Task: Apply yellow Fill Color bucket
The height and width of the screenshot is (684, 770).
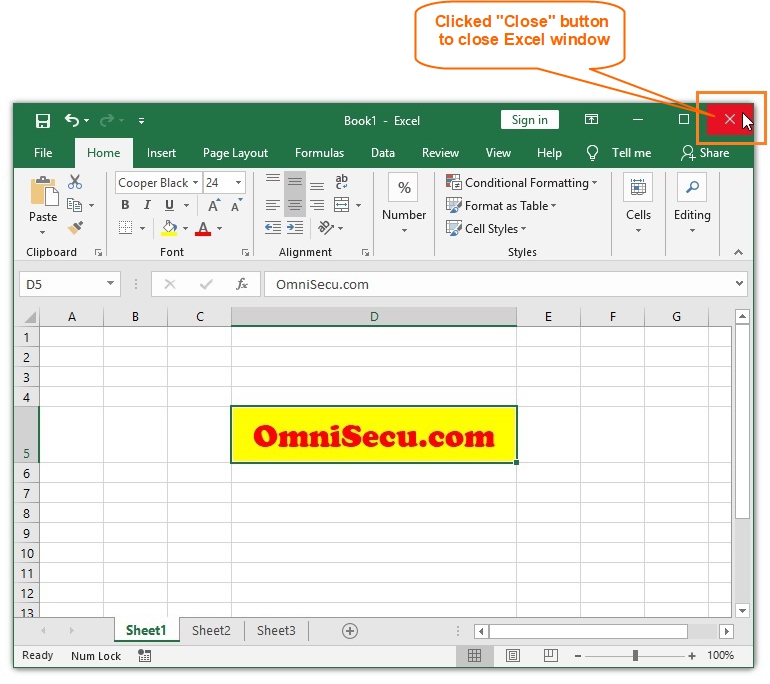Action: [x=169, y=228]
